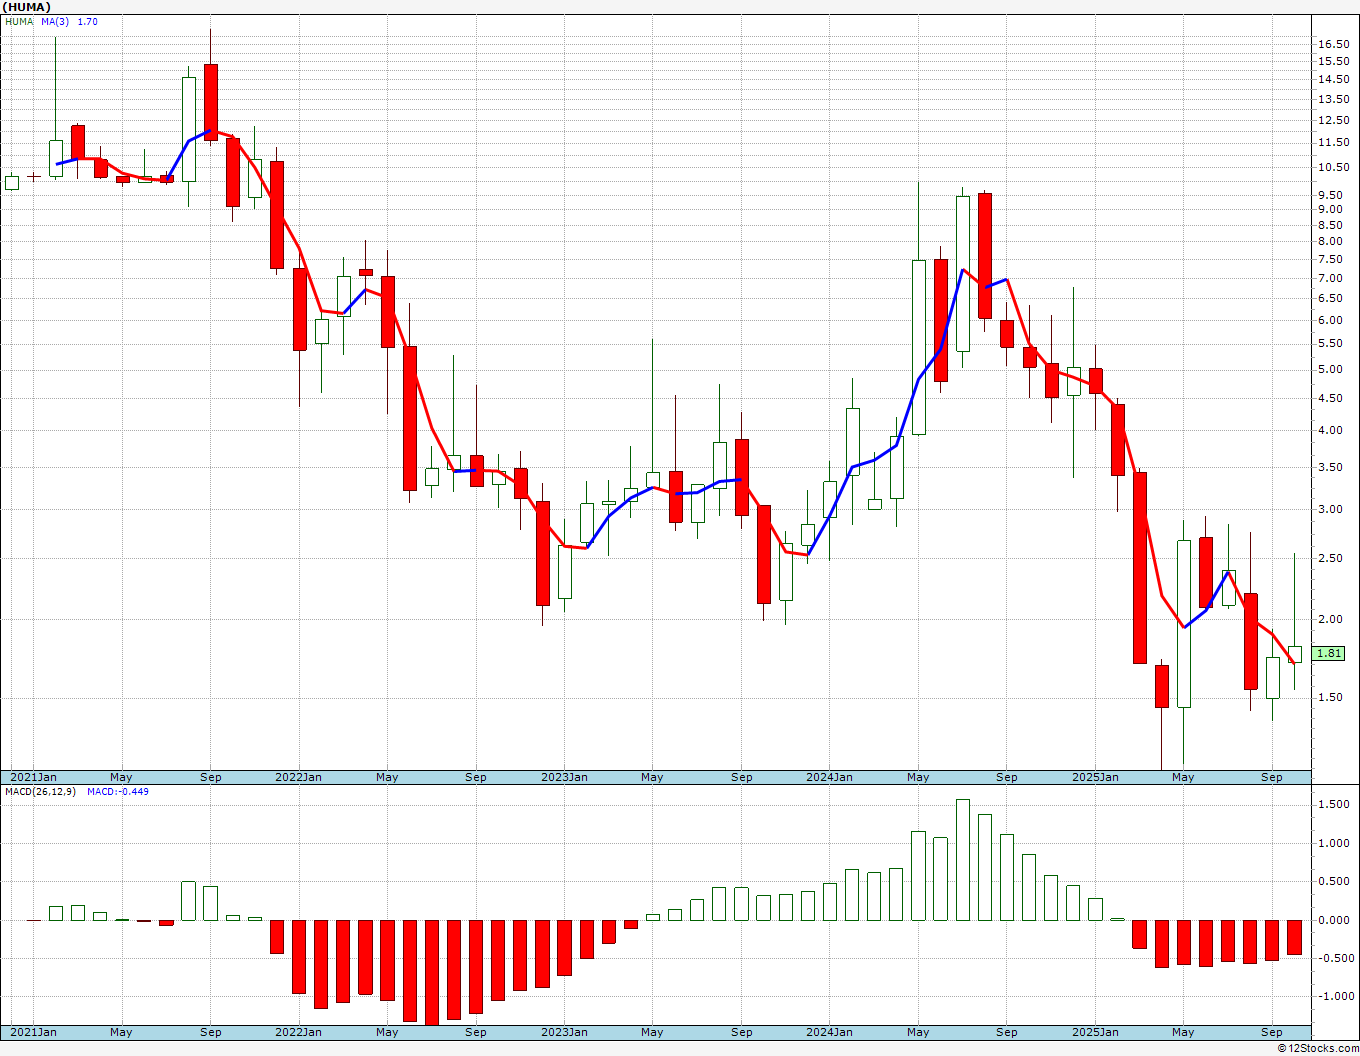Screen dimensions: 1360x1056
Task: Select the HUMA legend label
Action: [x=19, y=21]
